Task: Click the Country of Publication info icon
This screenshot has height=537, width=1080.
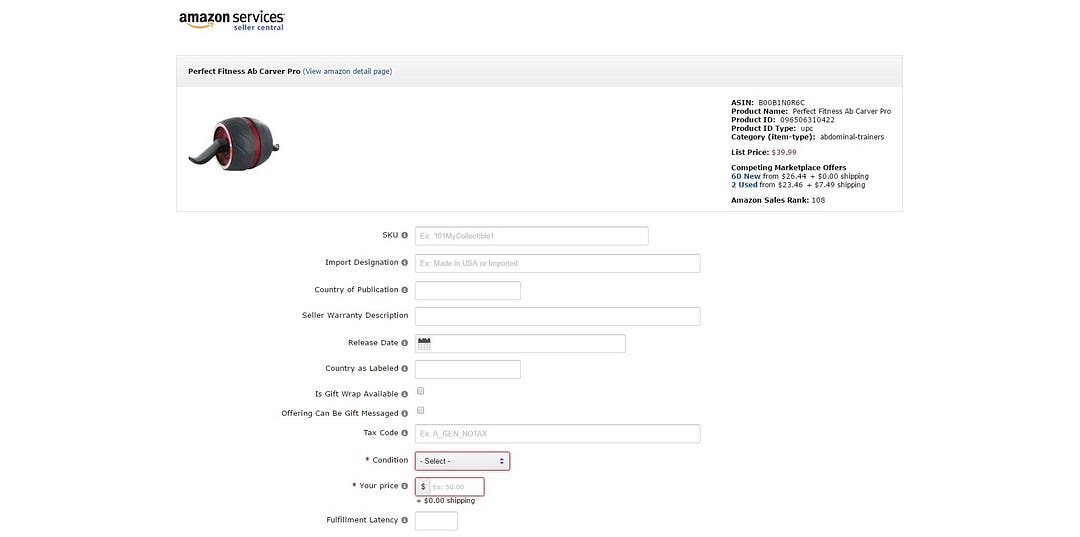Action: pos(405,291)
